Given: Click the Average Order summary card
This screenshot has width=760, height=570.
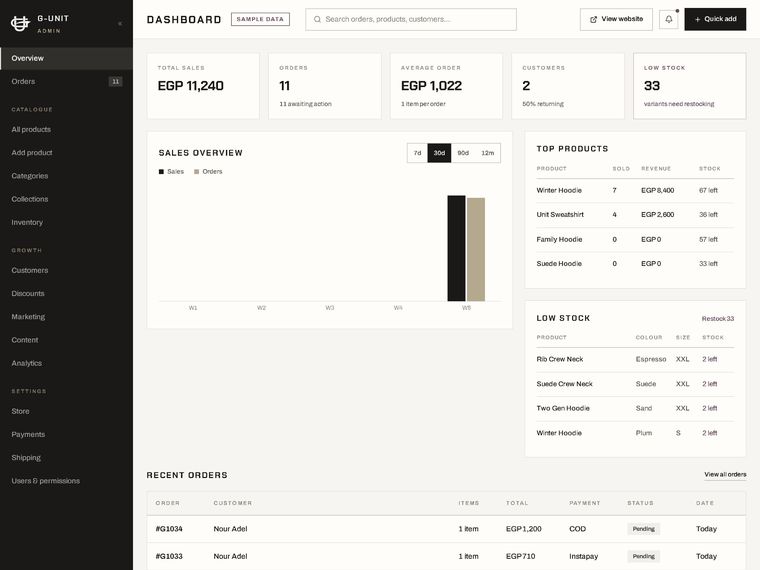Looking at the screenshot, I should [x=446, y=86].
